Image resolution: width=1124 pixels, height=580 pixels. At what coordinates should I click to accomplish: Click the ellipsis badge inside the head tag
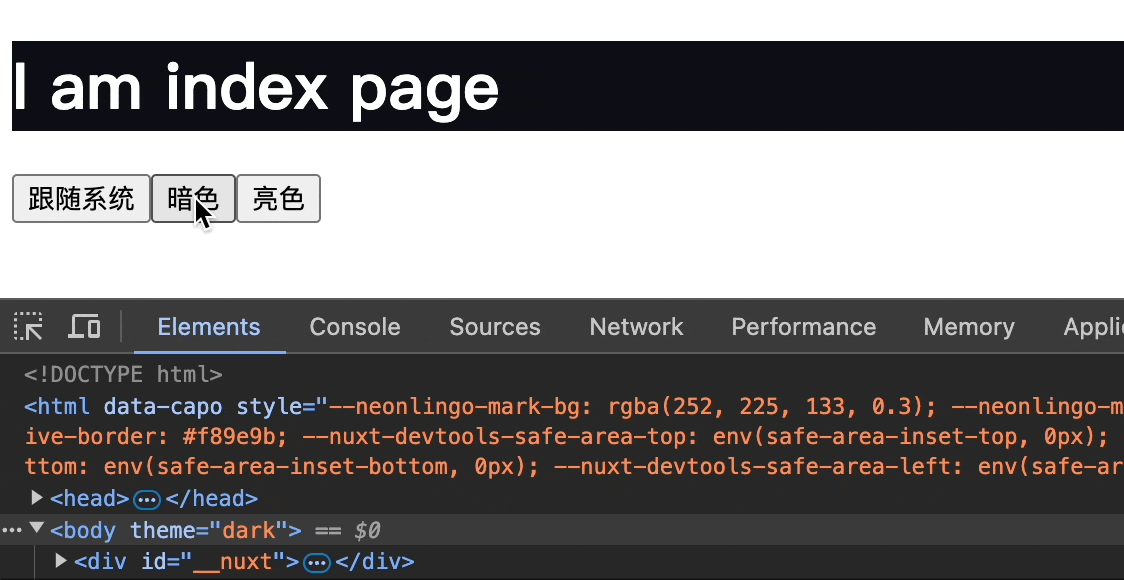pos(147,499)
